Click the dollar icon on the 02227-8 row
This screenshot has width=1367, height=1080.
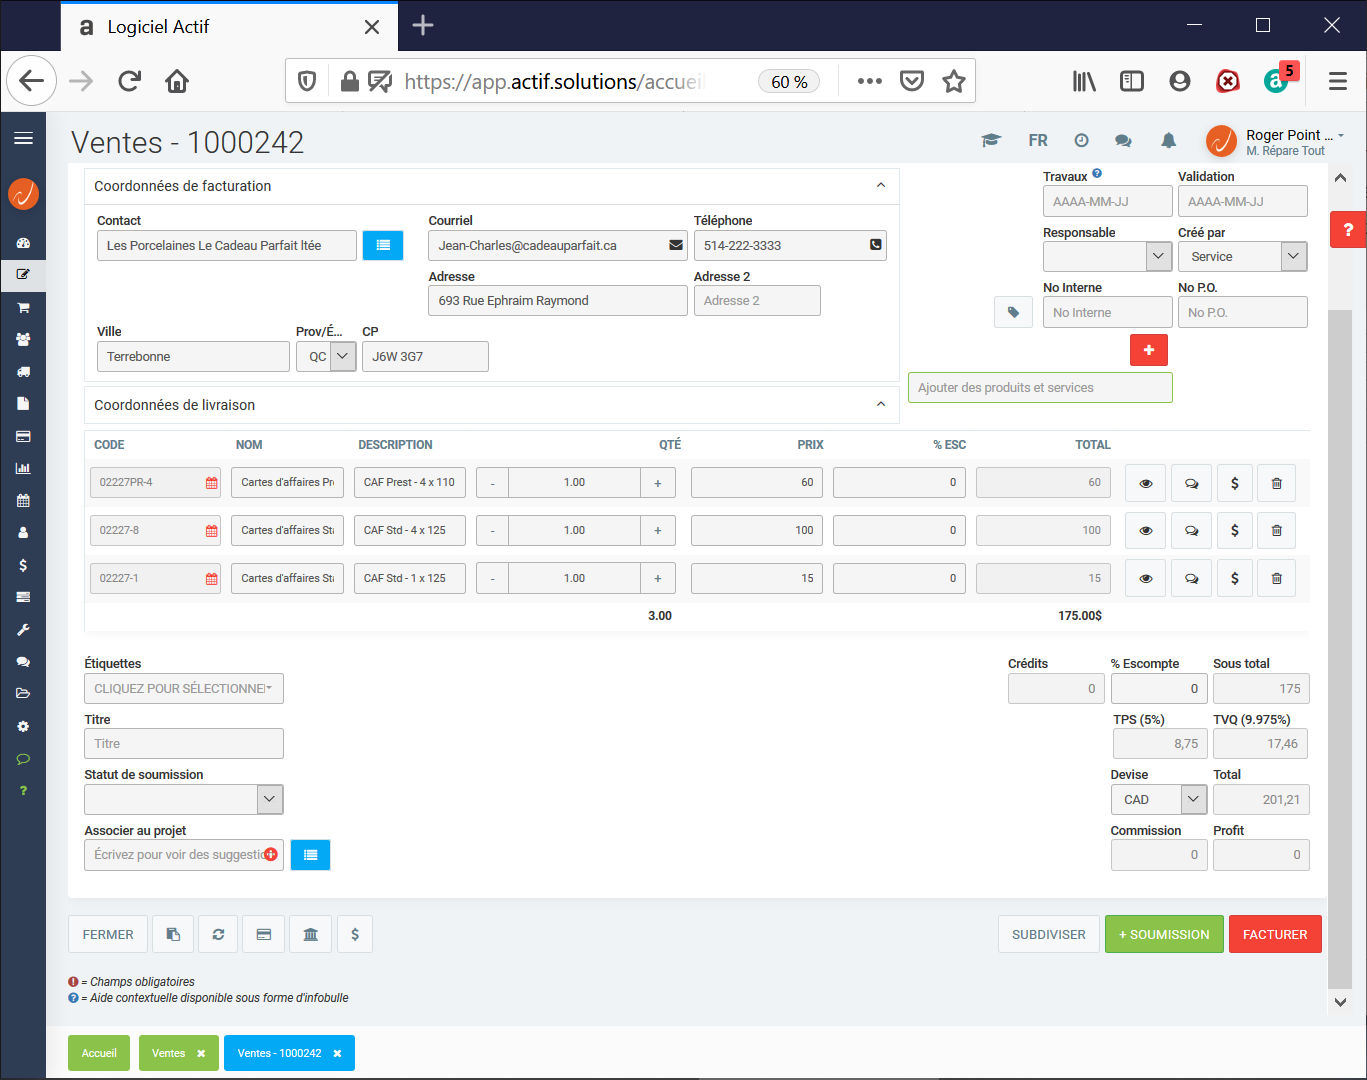coord(1234,531)
